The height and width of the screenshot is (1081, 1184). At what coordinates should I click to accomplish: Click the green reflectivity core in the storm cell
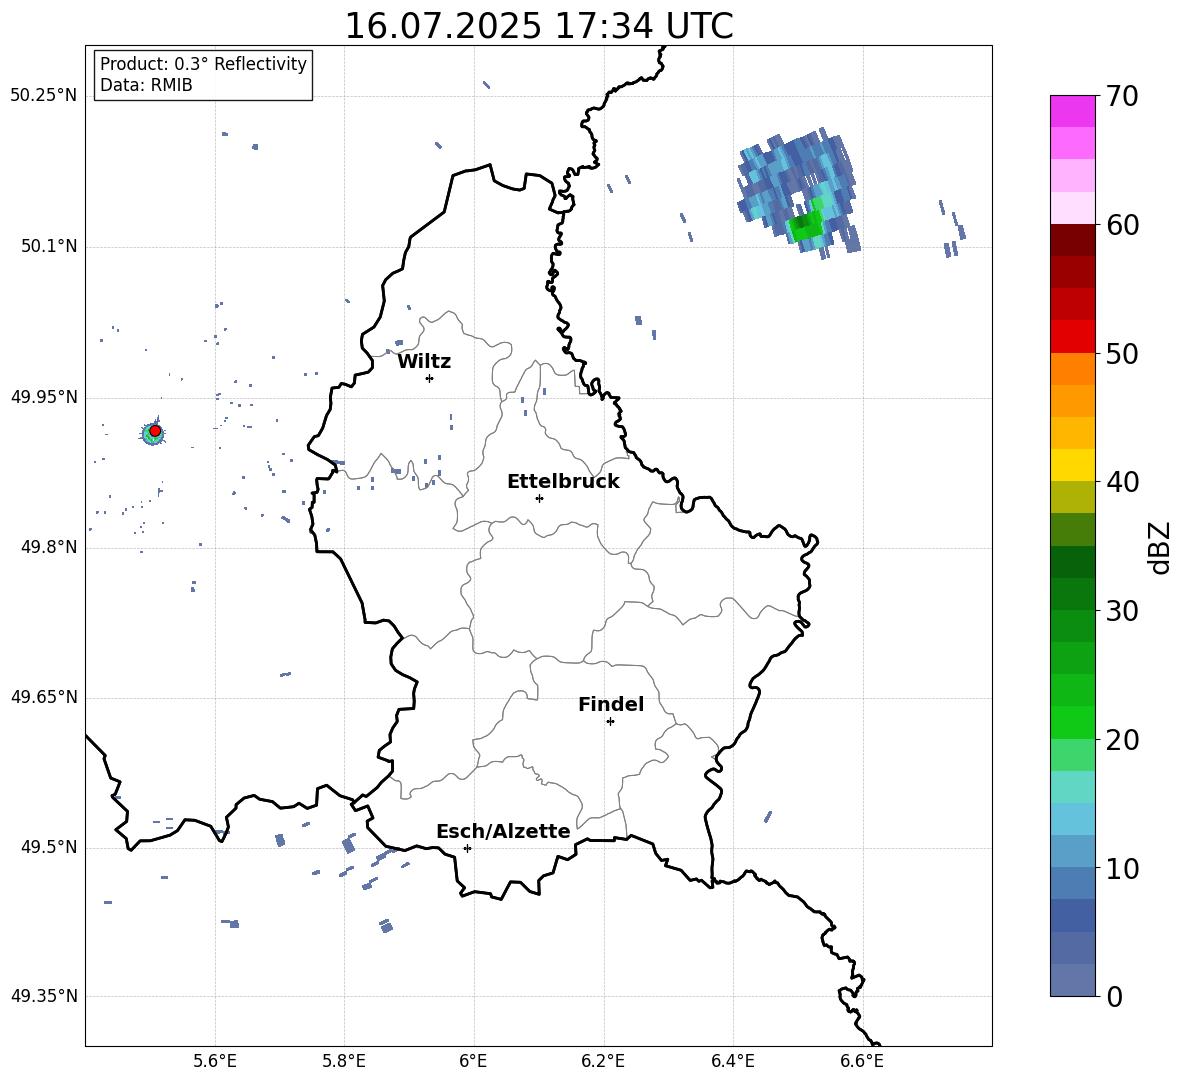(x=806, y=225)
